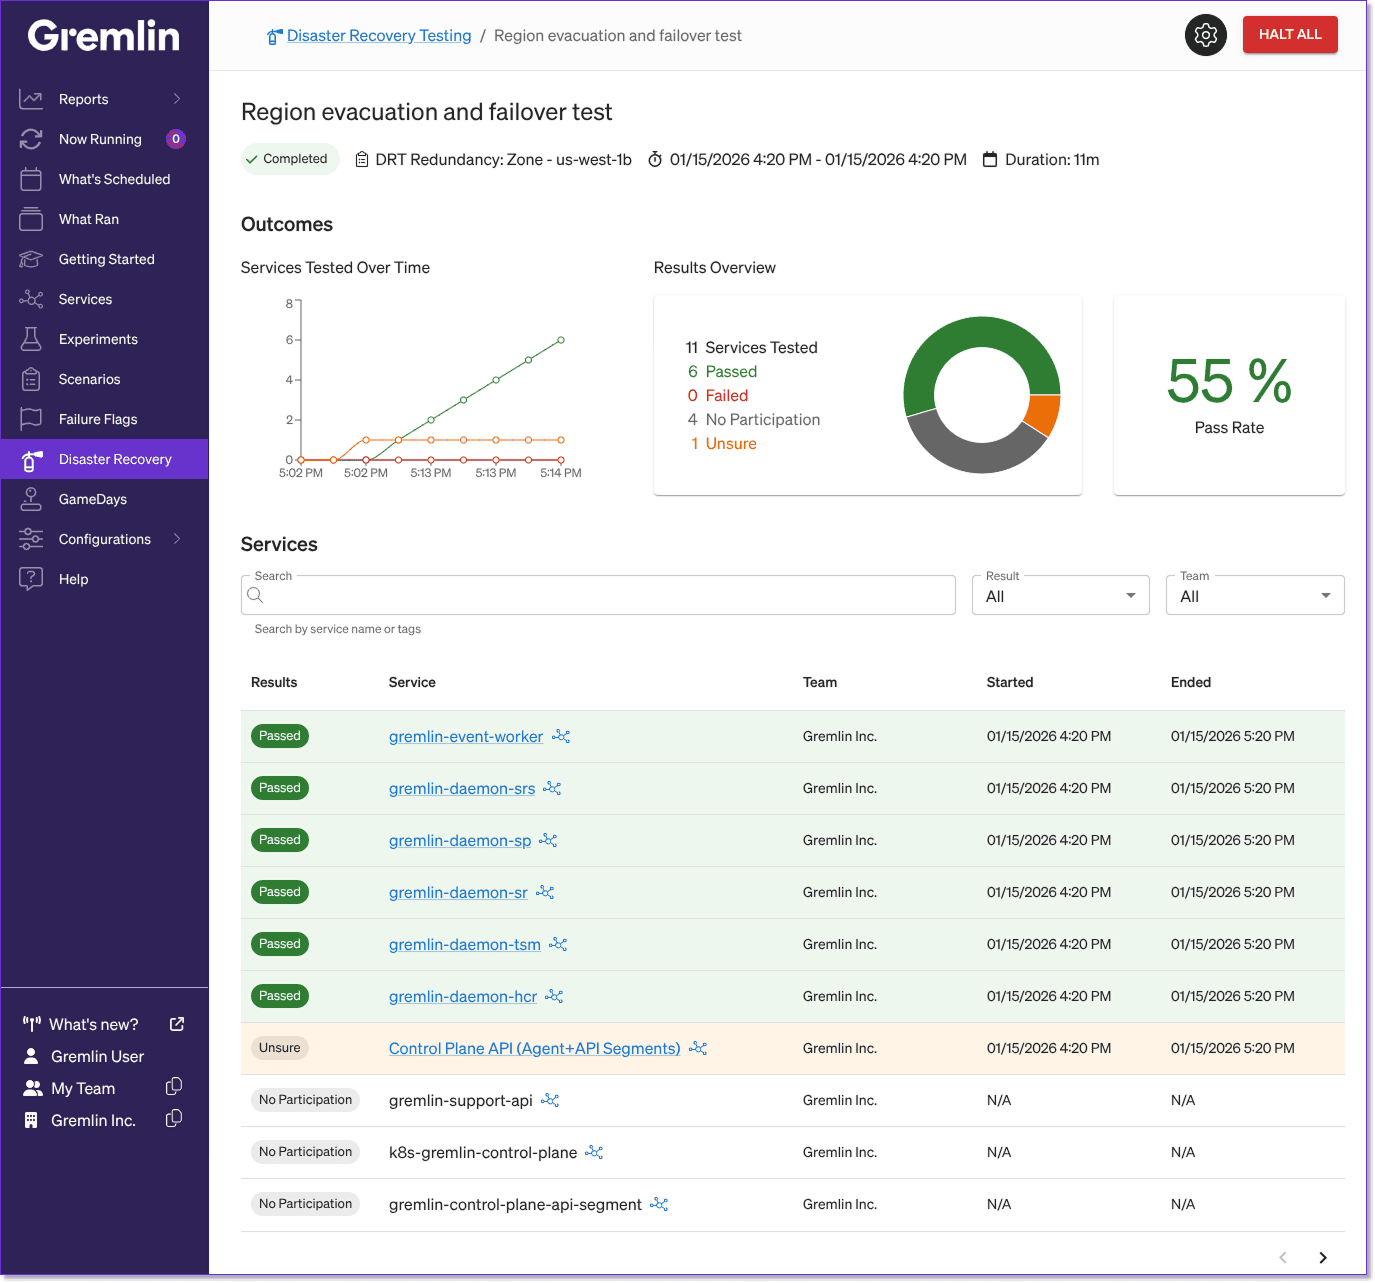Go to next page of services
The image size is (1375, 1283).
coord(1323,1258)
